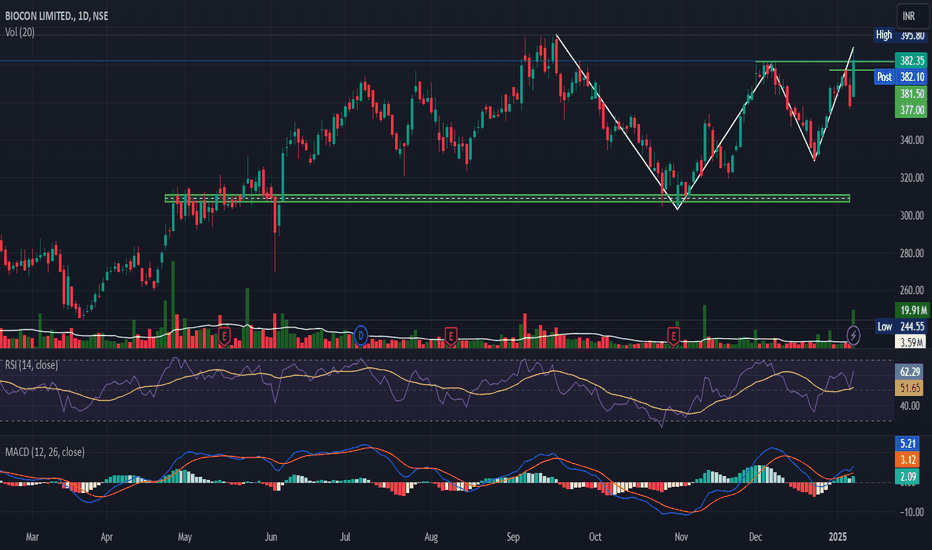Click the 381.50 price tag

(x=911, y=93)
